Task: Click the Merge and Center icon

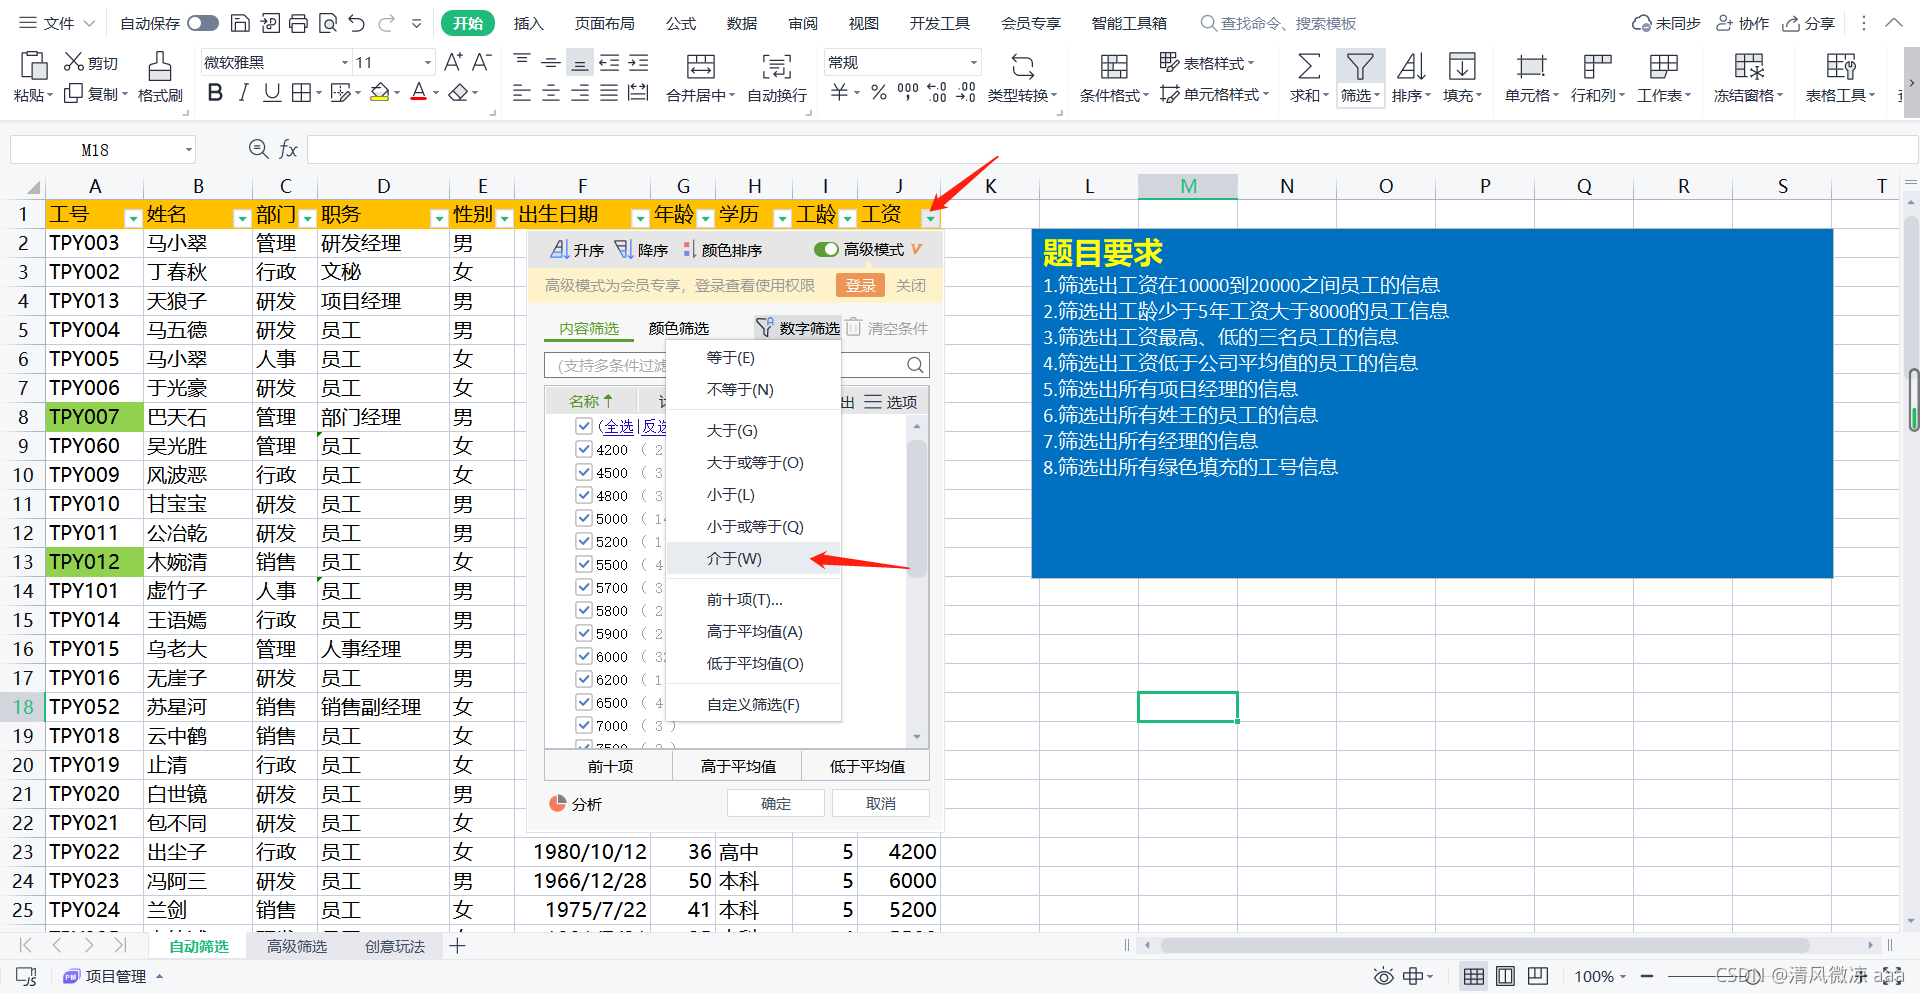Action: [x=700, y=66]
